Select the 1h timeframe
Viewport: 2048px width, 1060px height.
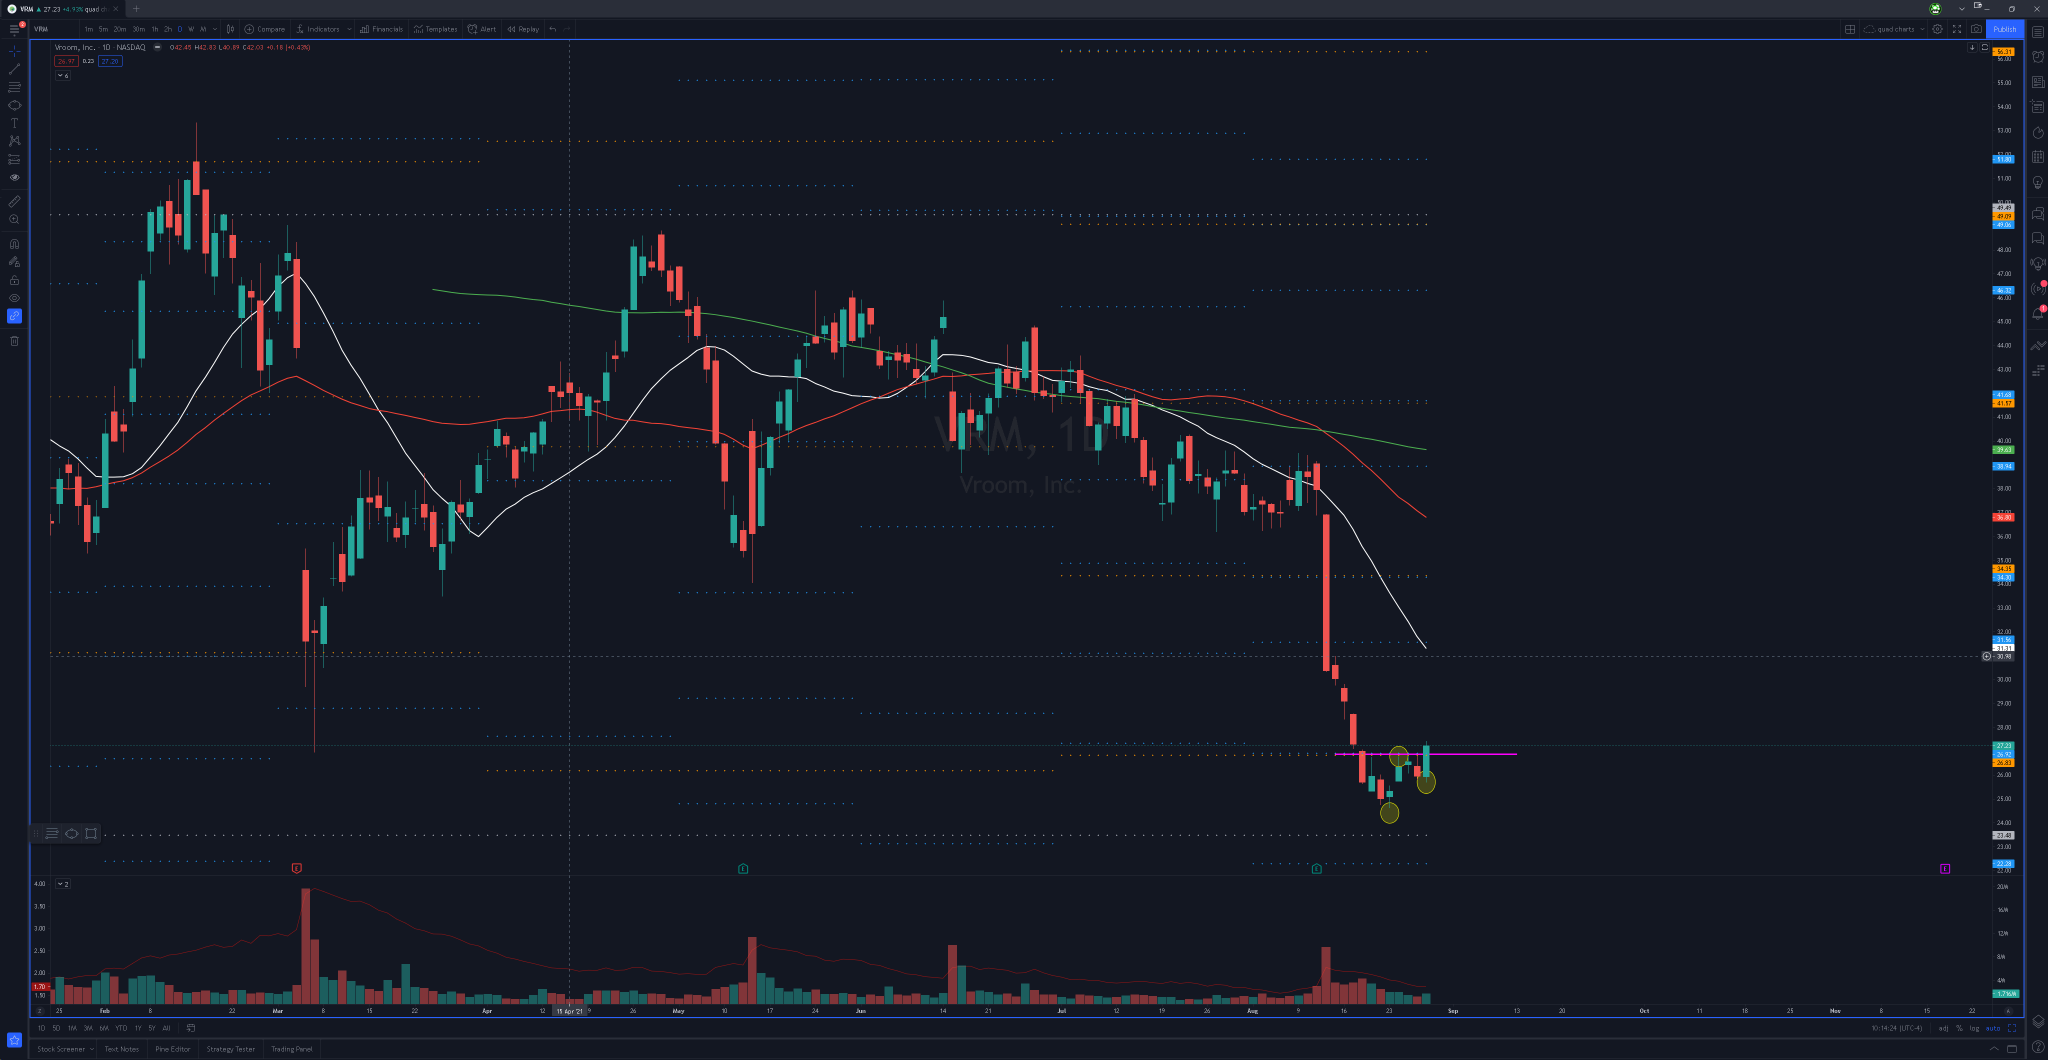(155, 29)
